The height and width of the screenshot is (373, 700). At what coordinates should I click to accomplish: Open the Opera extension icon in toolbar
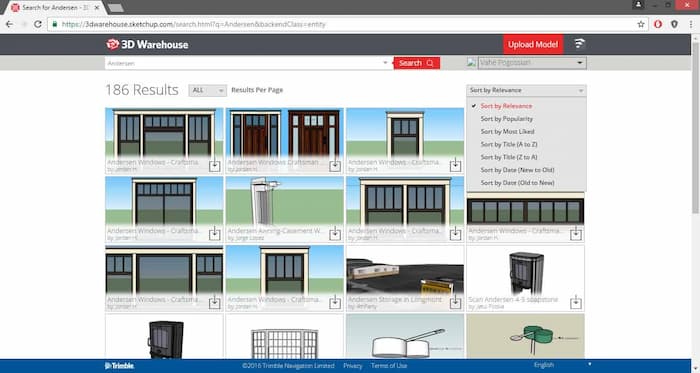658,24
